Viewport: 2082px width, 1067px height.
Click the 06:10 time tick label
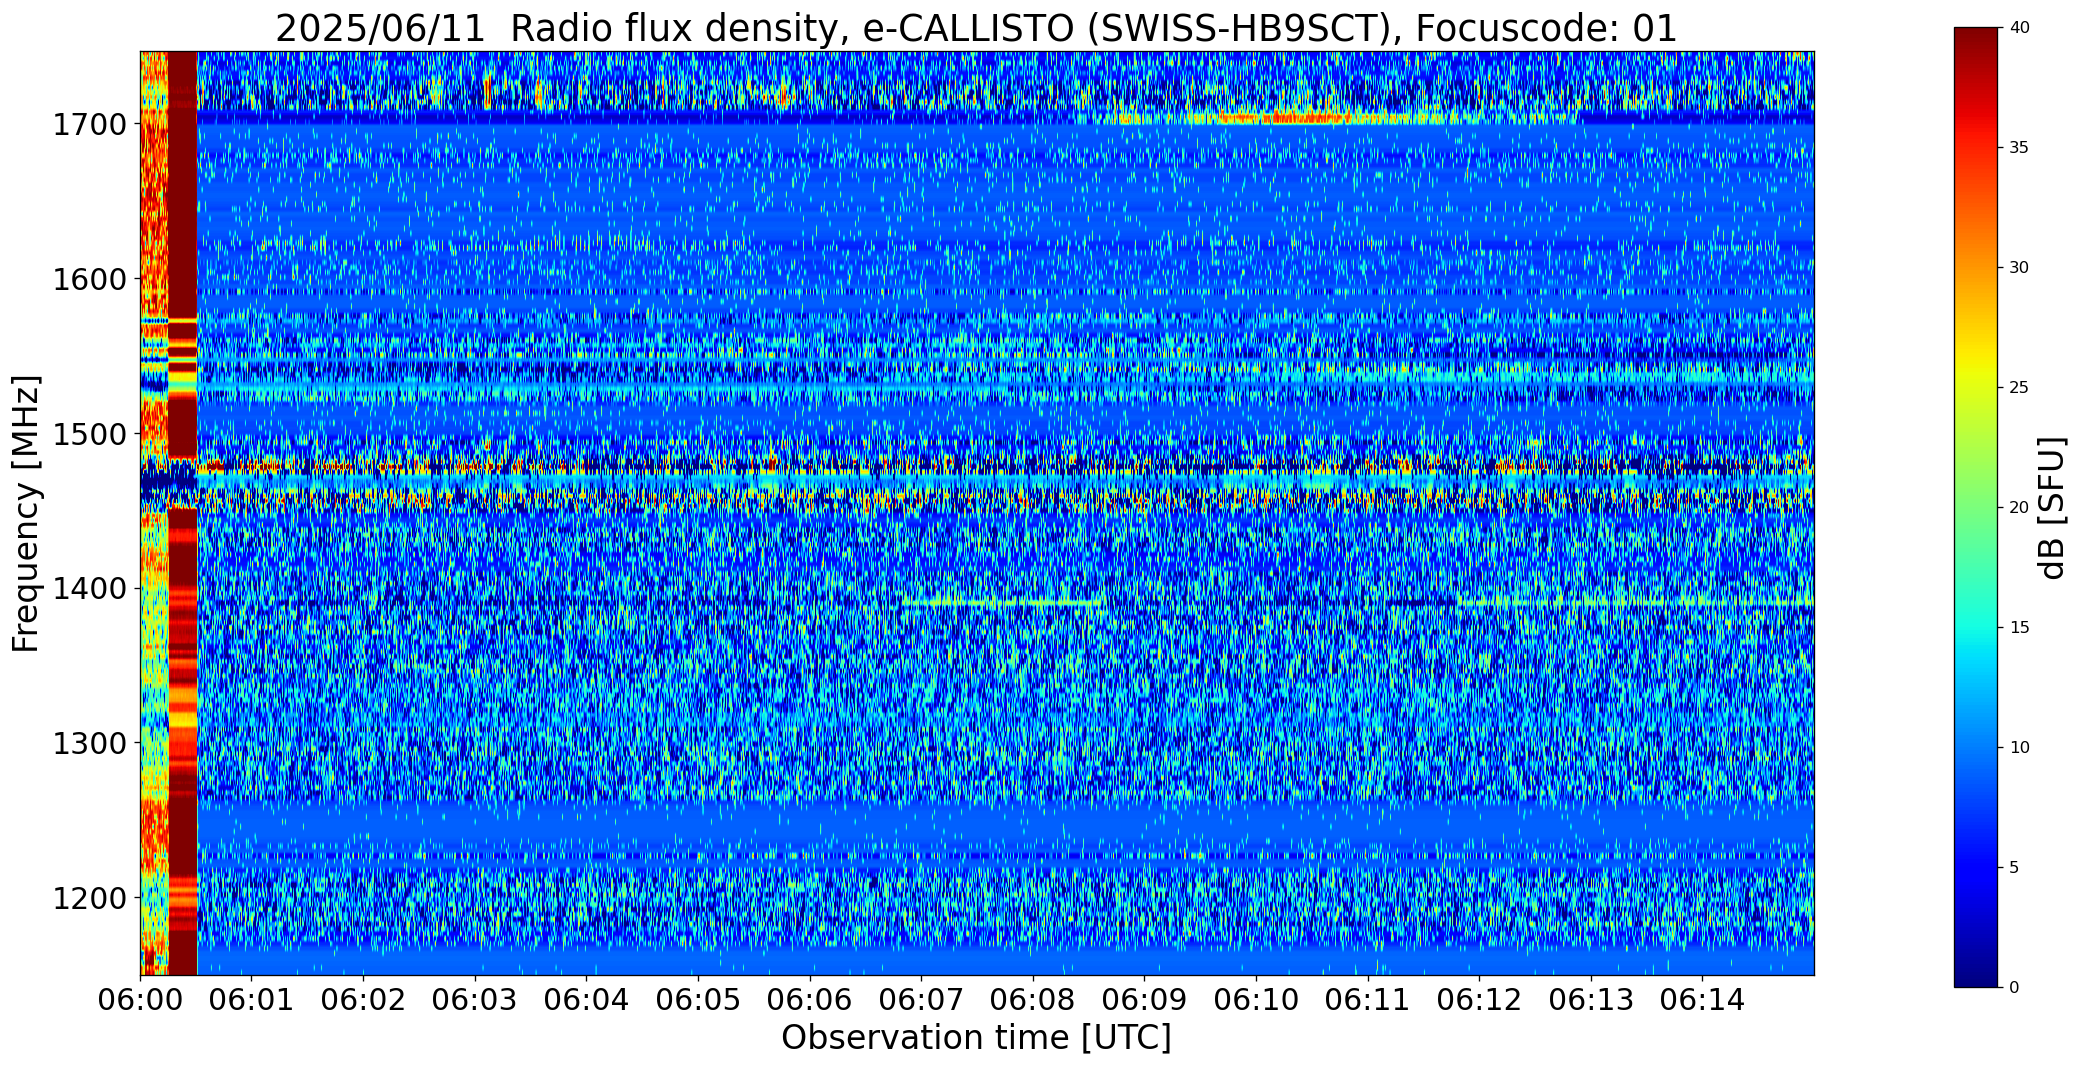click(1256, 1000)
